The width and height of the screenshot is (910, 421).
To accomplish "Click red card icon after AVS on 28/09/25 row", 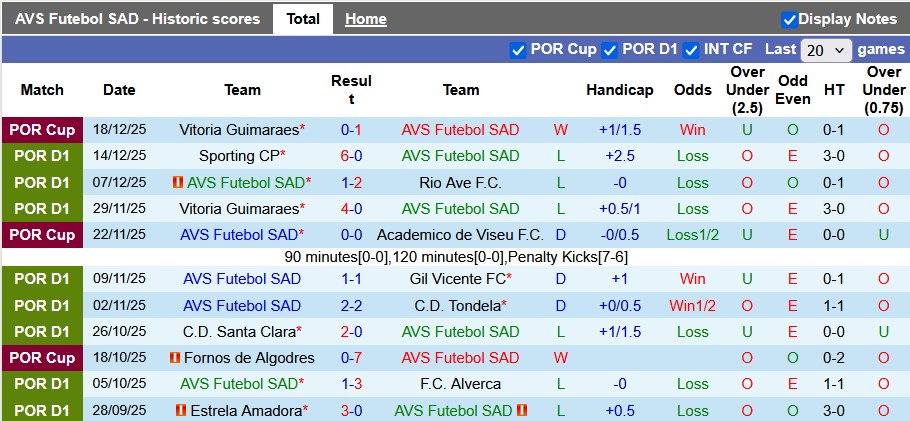I will coord(522,411).
